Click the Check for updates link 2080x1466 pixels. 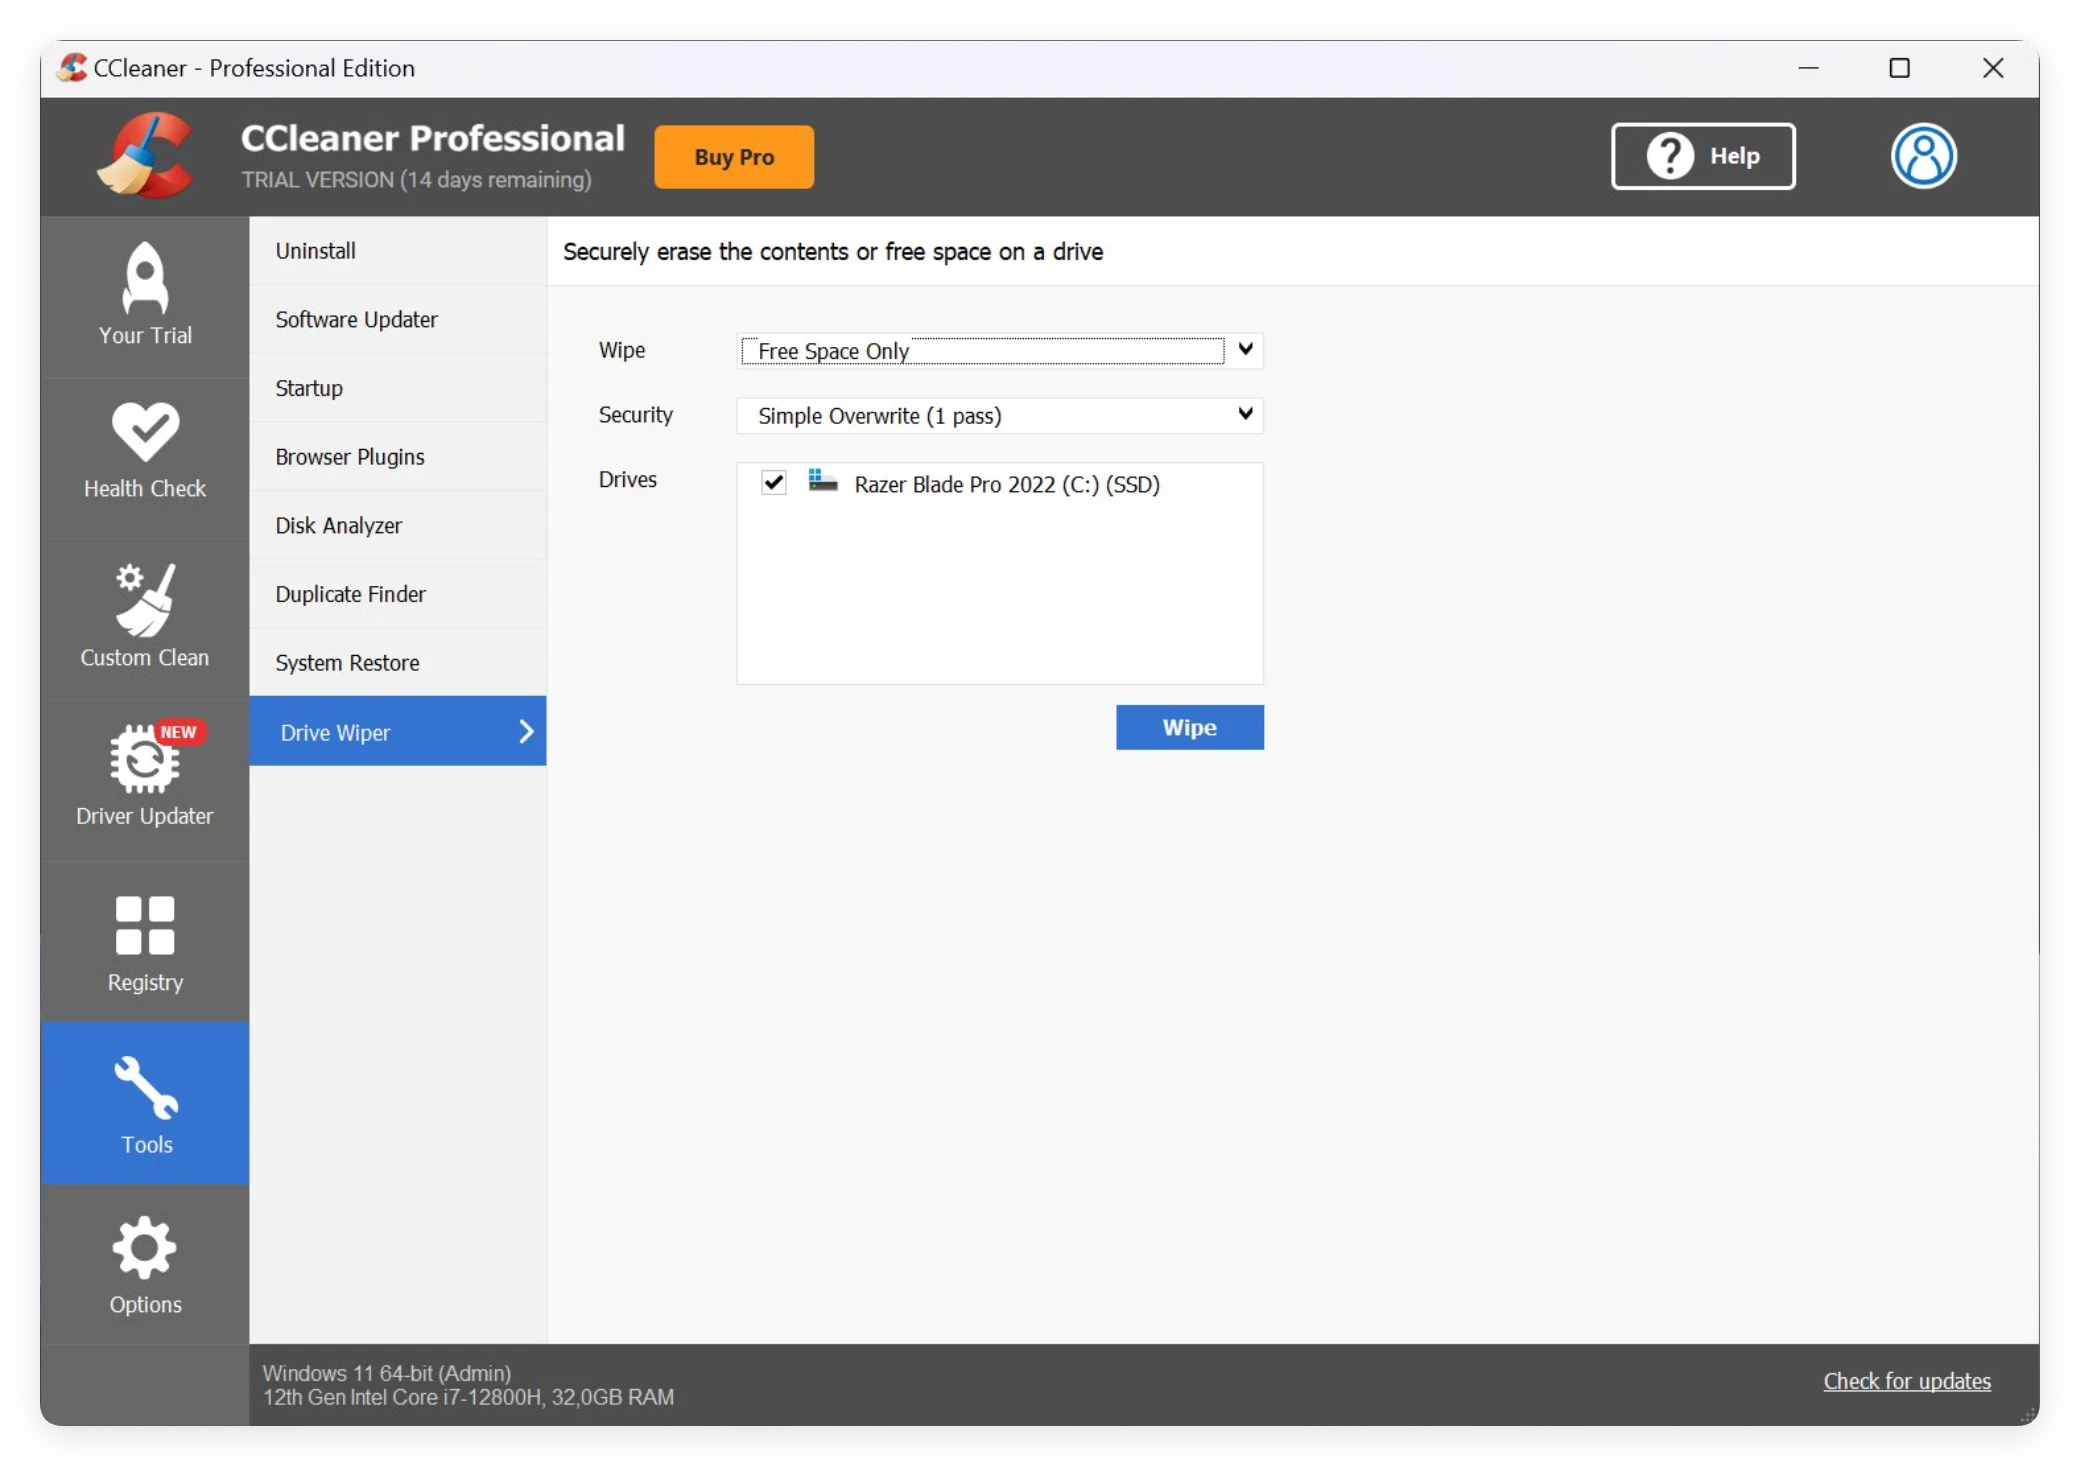tap(1906, 1381)
